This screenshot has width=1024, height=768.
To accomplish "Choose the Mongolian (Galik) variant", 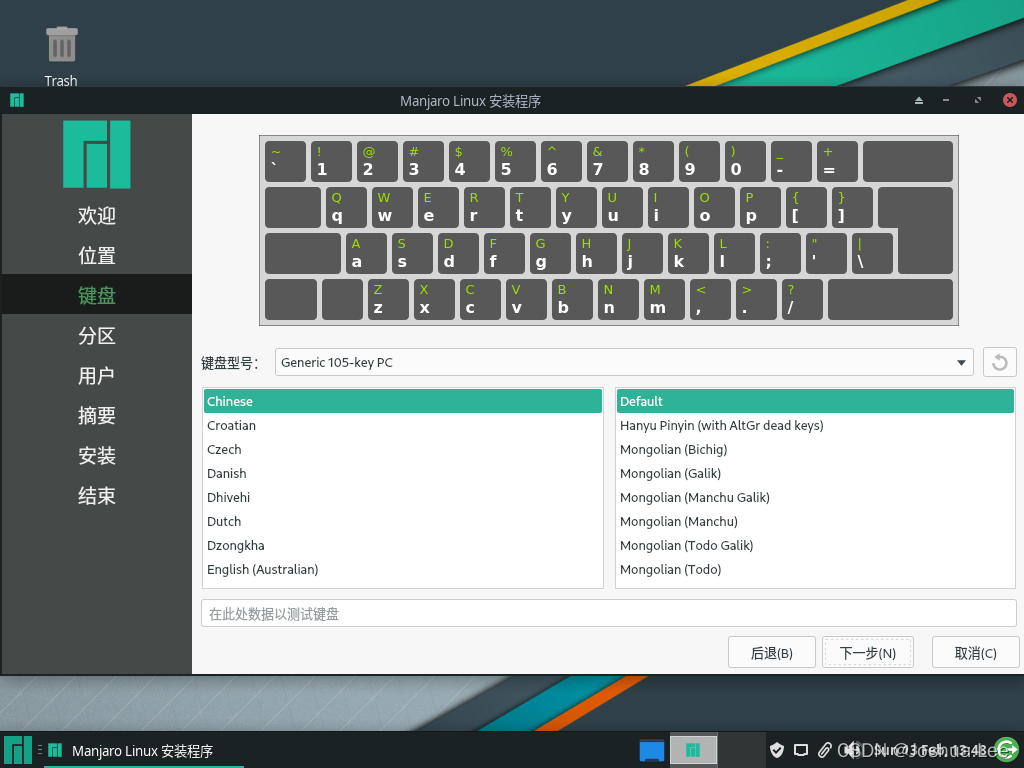I will coord(815,473).
